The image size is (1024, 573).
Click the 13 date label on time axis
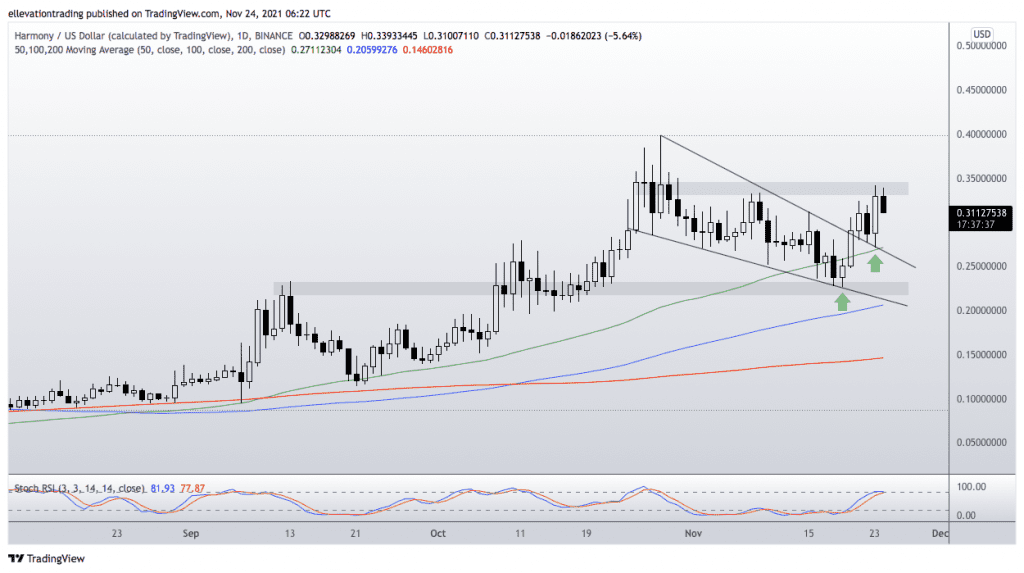click(x=289, y=533)
